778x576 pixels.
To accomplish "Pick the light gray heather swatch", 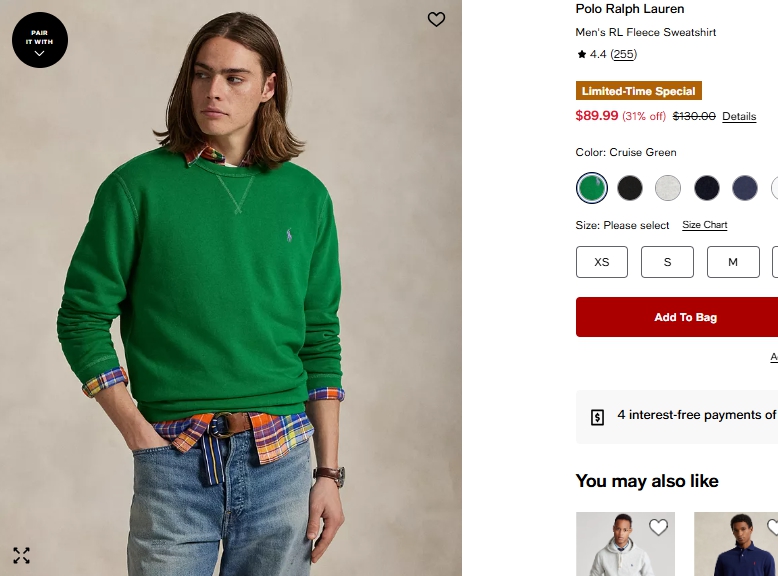I will pyautogui.click(x=668, y=188).
